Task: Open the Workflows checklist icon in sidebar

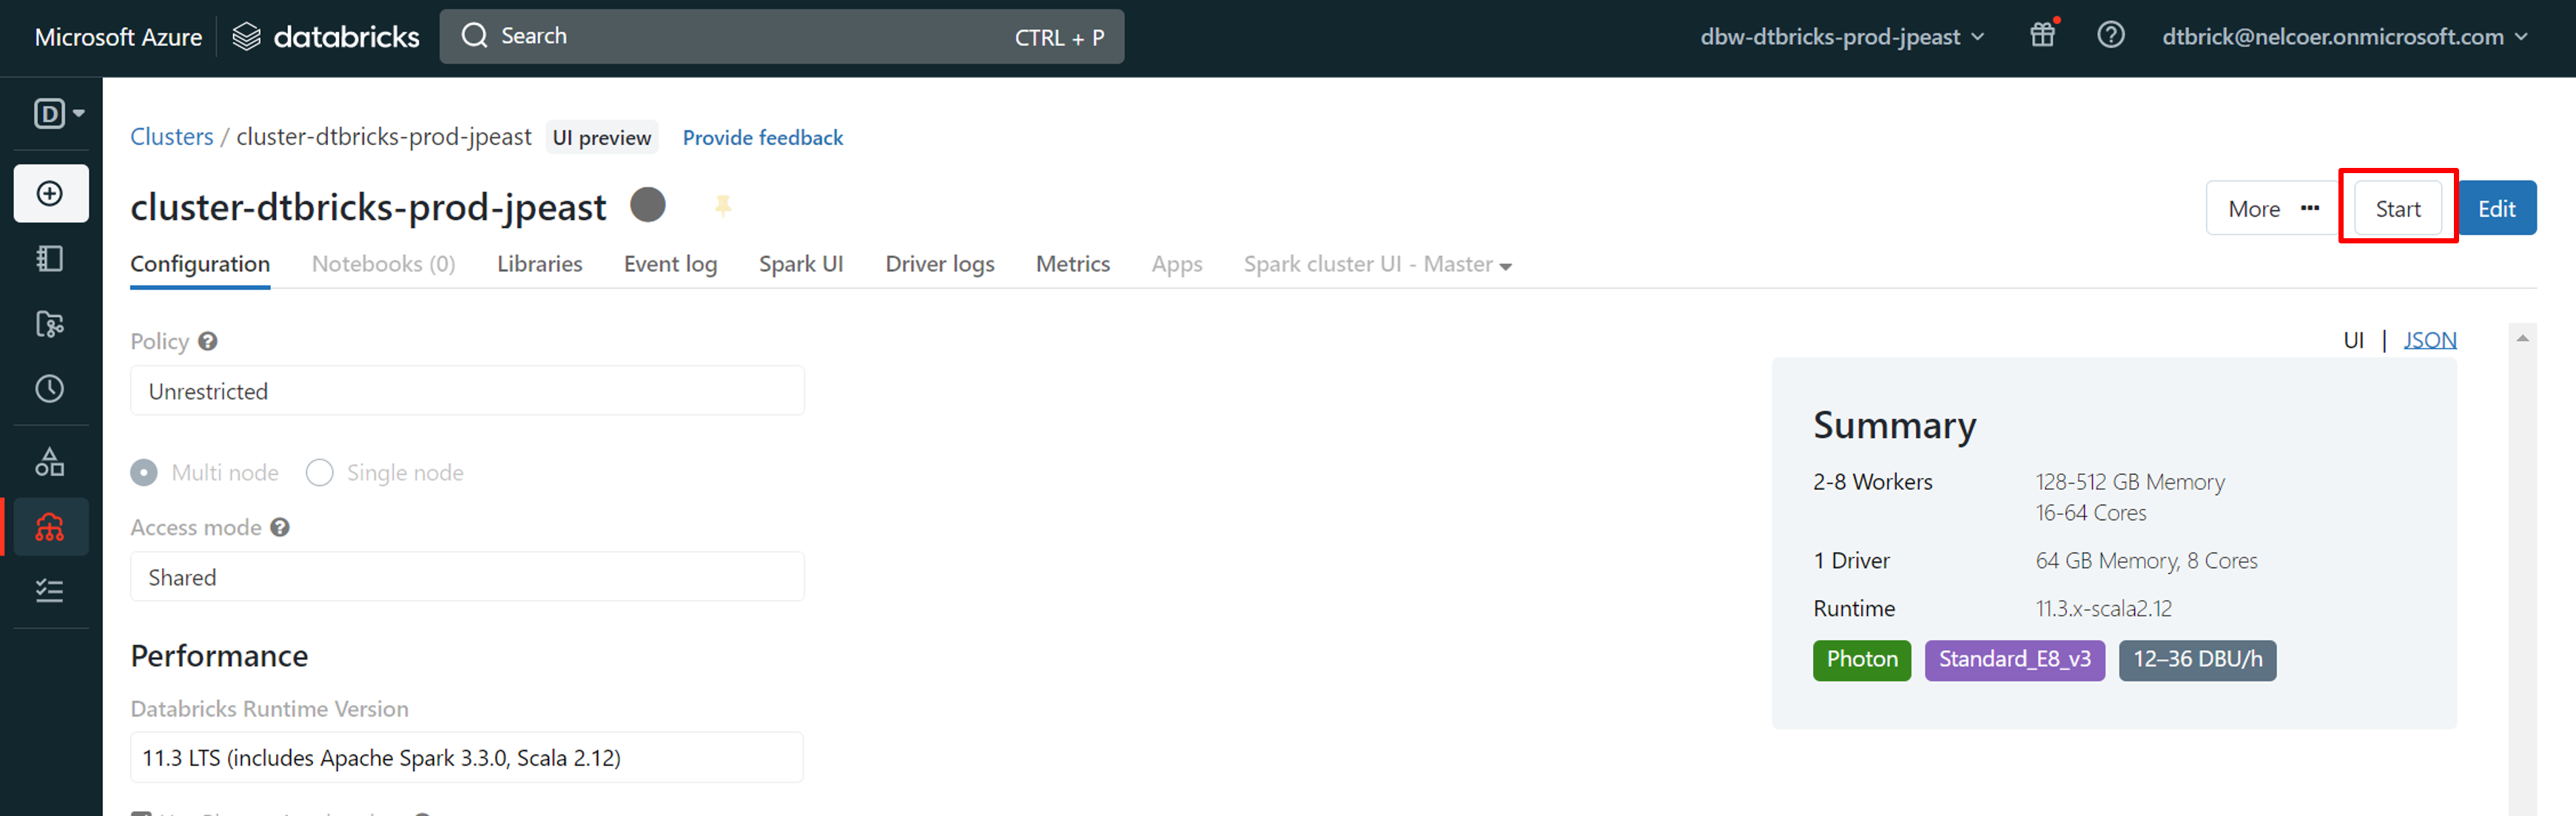Action: point(50,591)
